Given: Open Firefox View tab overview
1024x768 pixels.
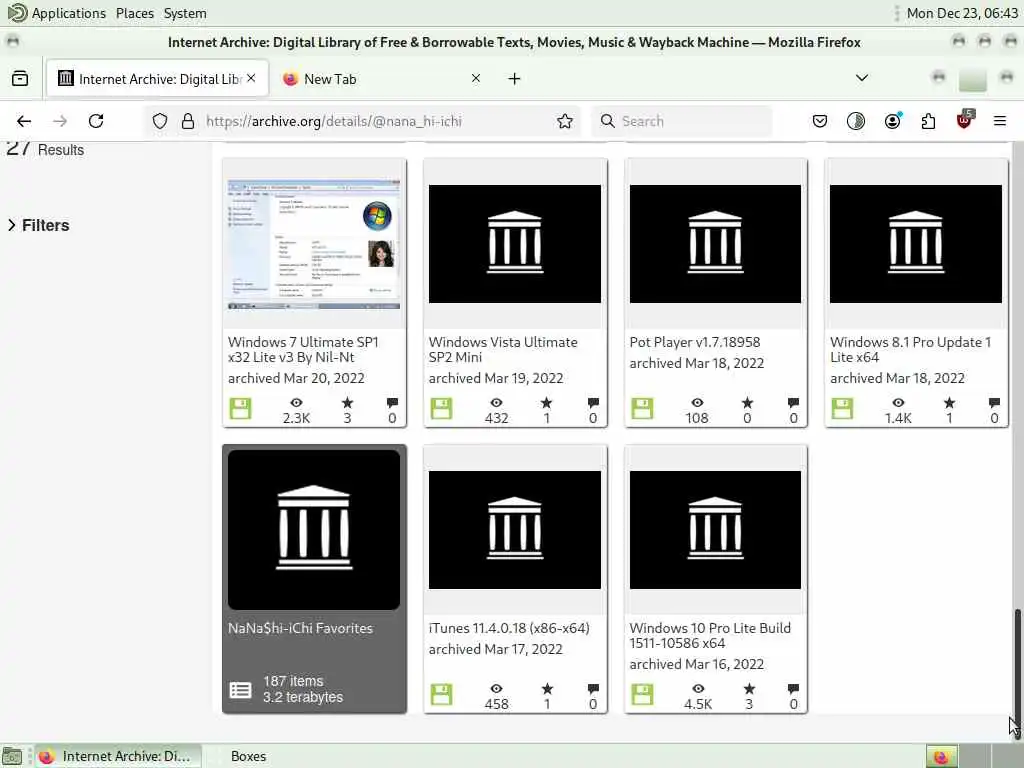Looking at the screenshot, I should (x=20, y=79).
